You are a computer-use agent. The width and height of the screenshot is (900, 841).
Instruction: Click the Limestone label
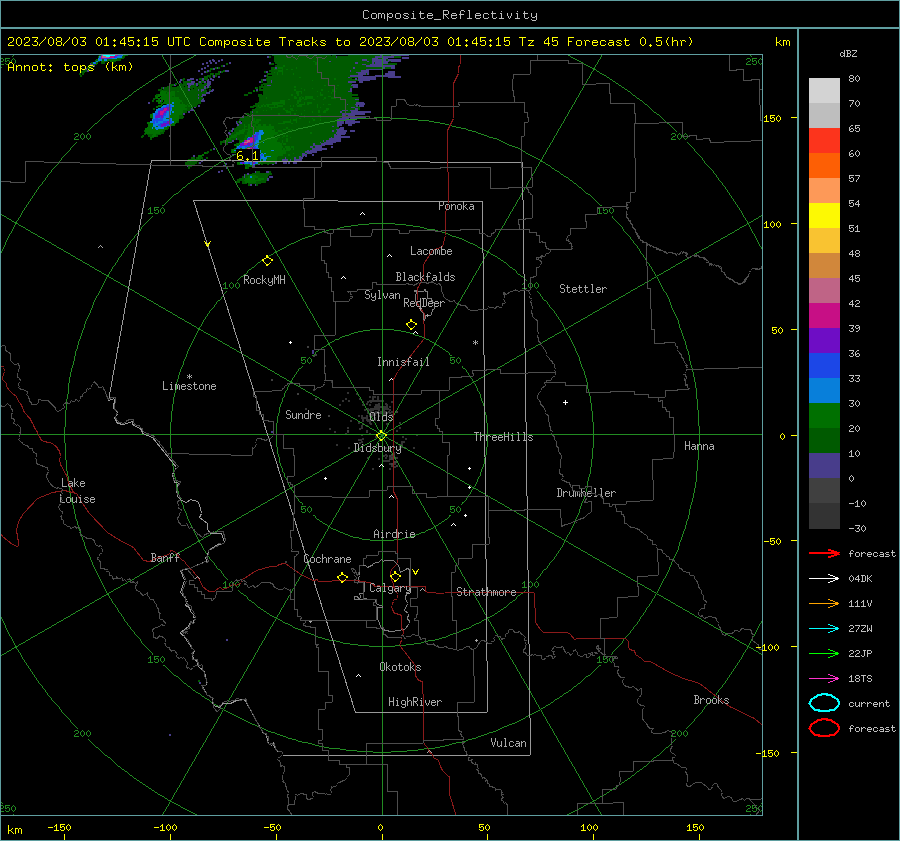pos(189,386)
